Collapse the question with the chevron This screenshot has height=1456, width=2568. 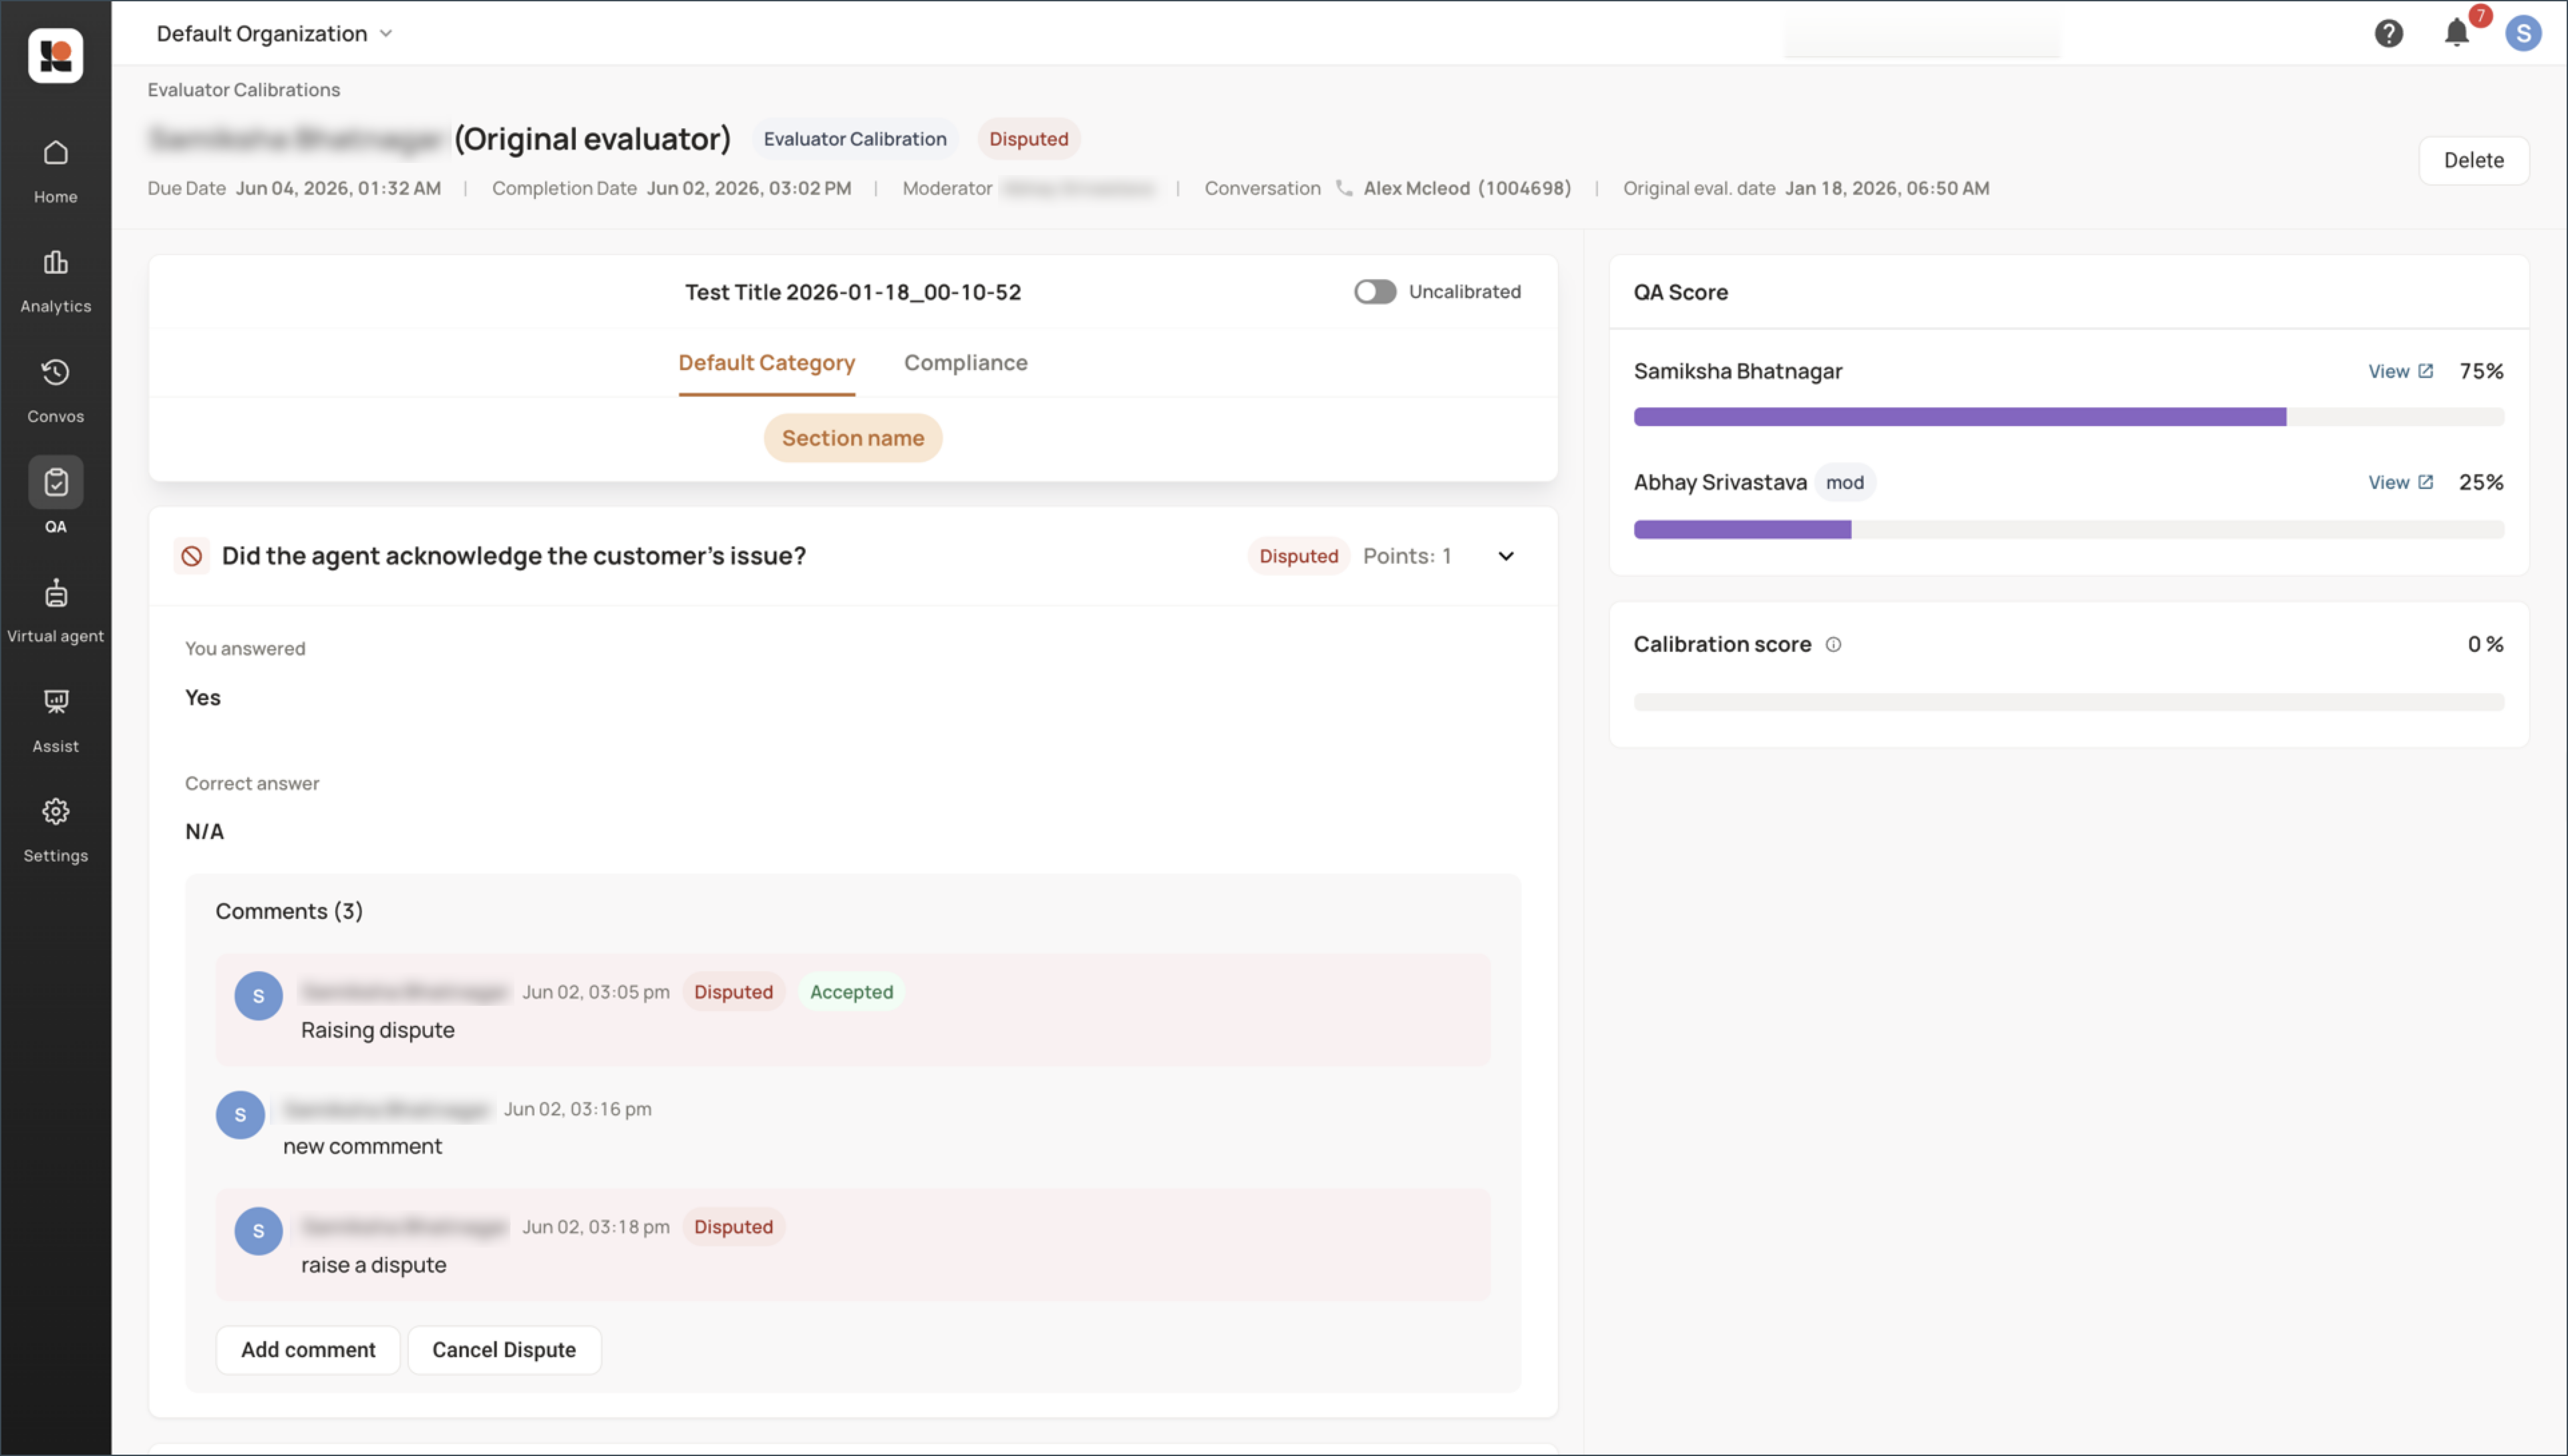click(1506, 556)
